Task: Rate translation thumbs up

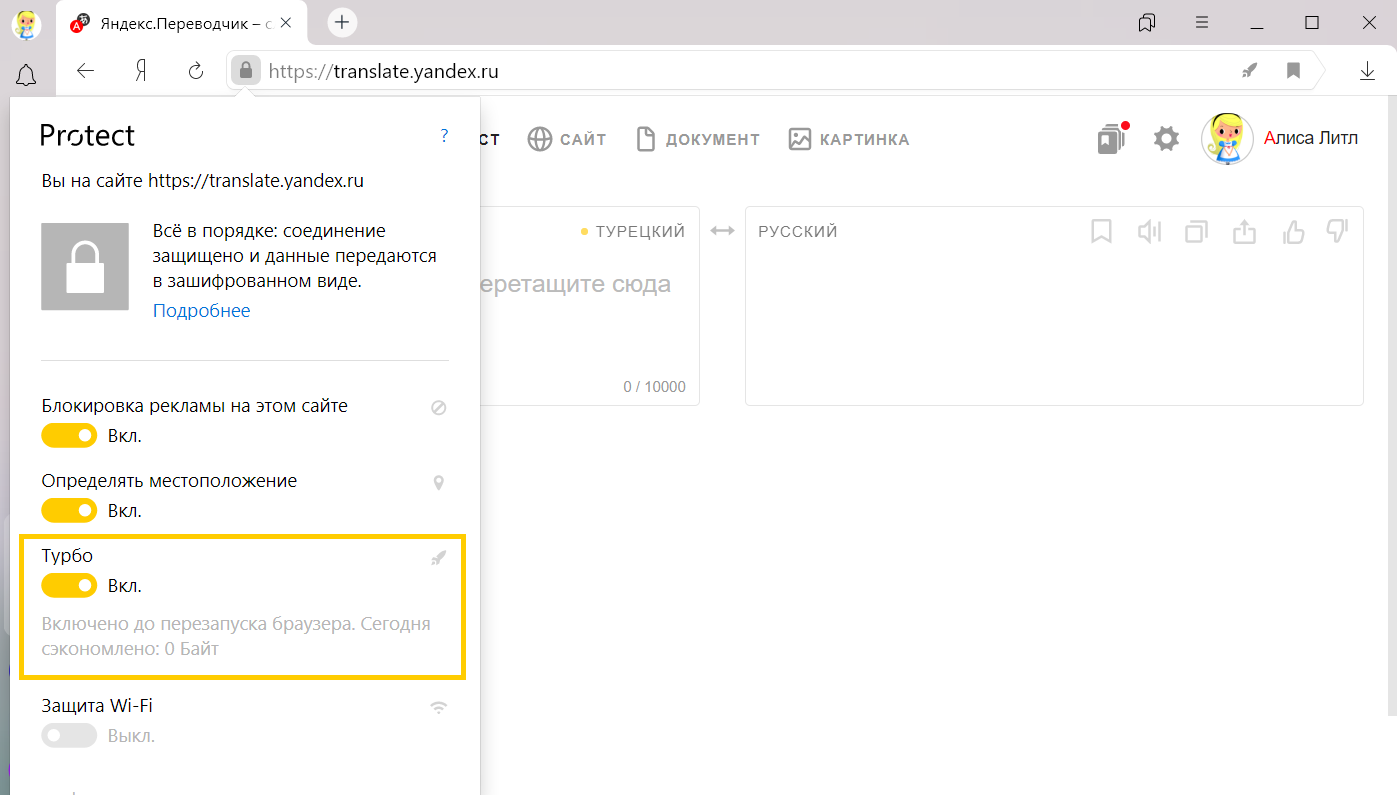Action: pos(1293,232)
